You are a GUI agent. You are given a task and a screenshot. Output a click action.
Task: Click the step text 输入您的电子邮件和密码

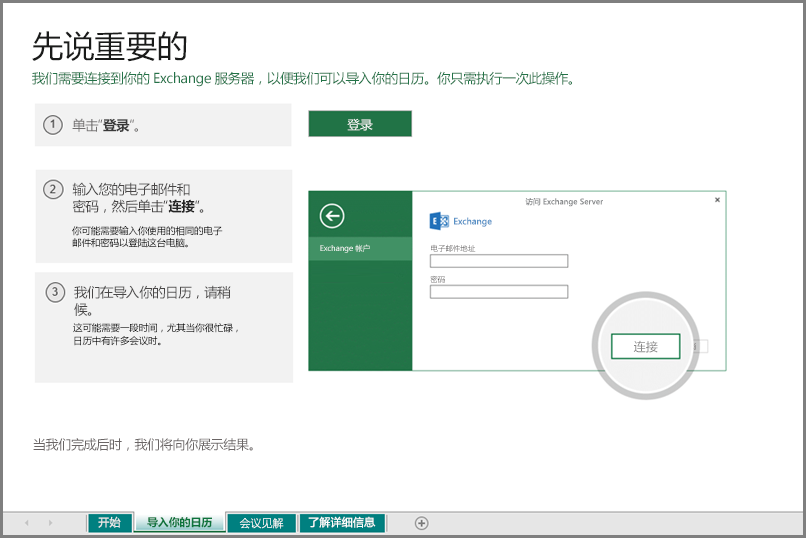click(x=139, y=198)
